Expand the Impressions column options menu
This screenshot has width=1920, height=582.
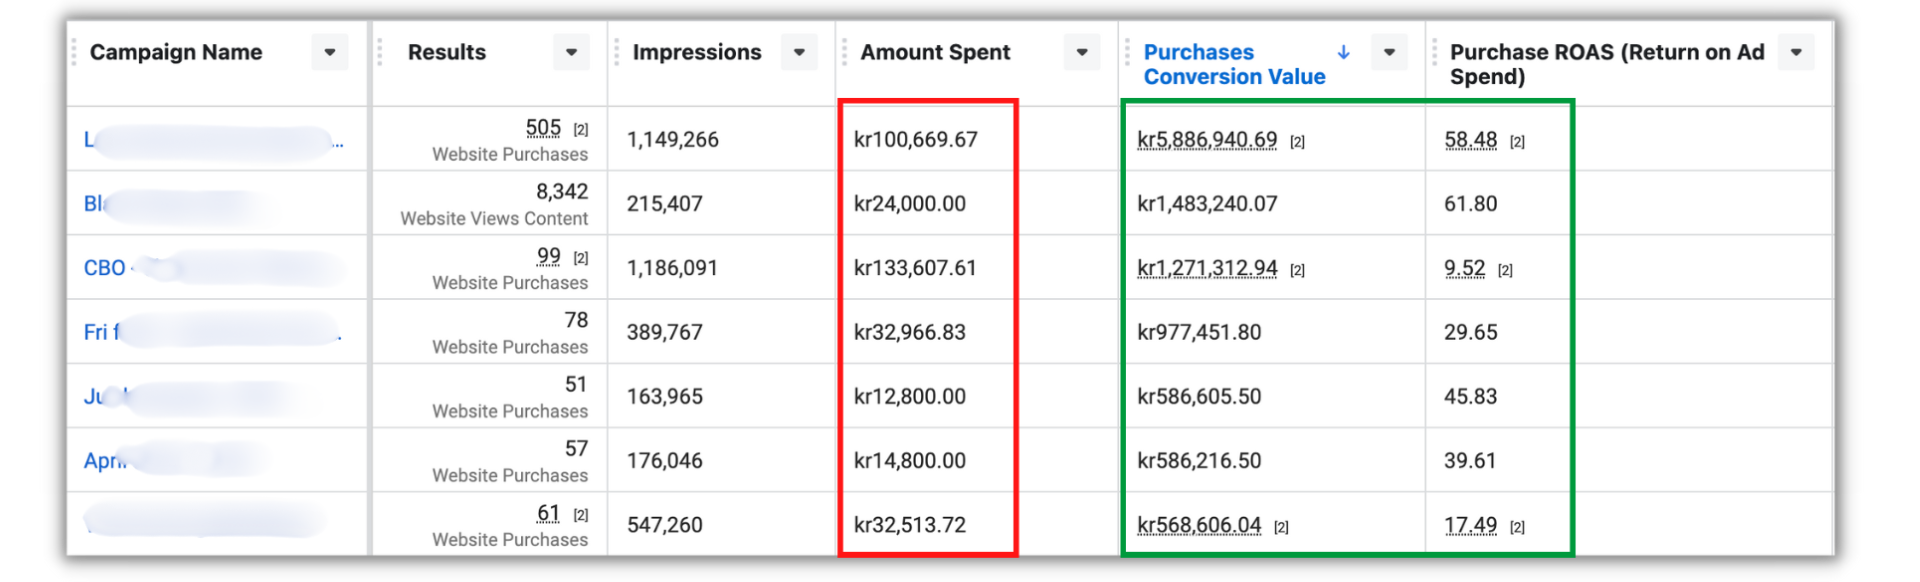799,53
